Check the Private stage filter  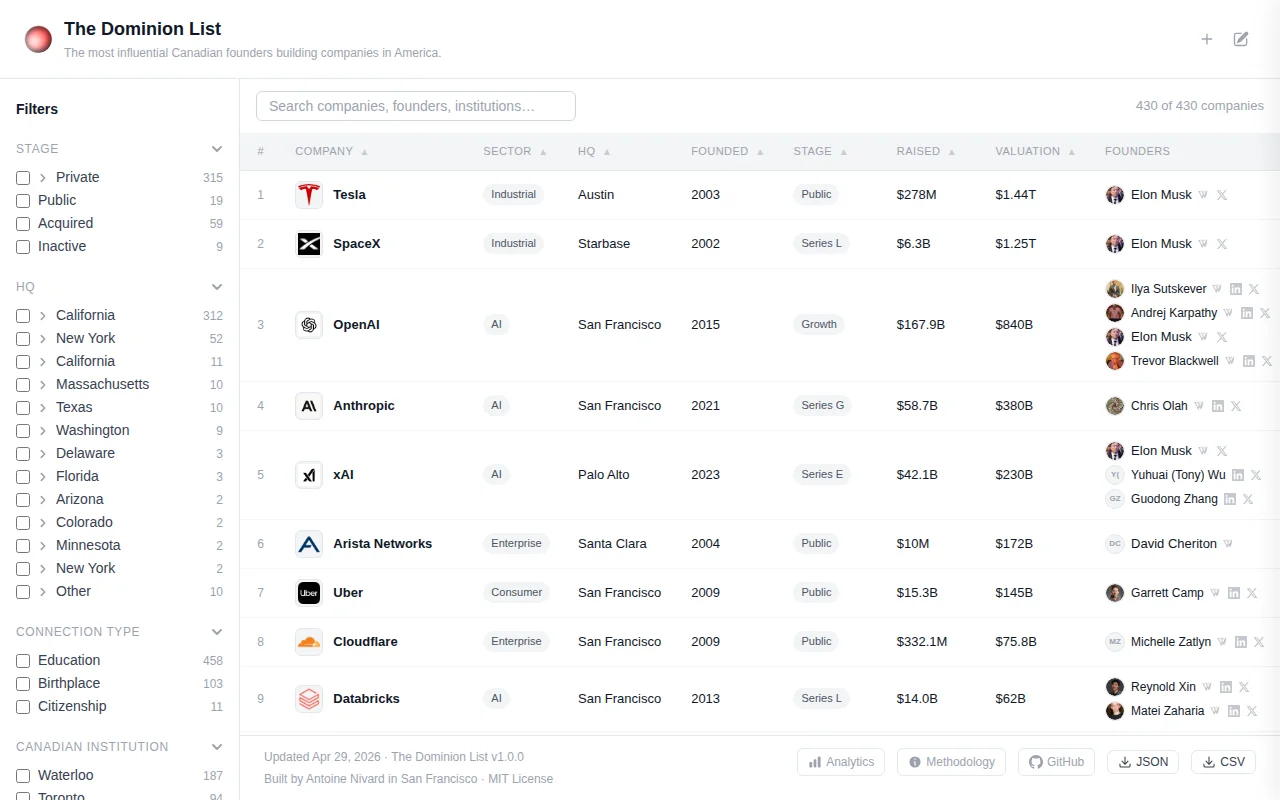tap(23, 178)
